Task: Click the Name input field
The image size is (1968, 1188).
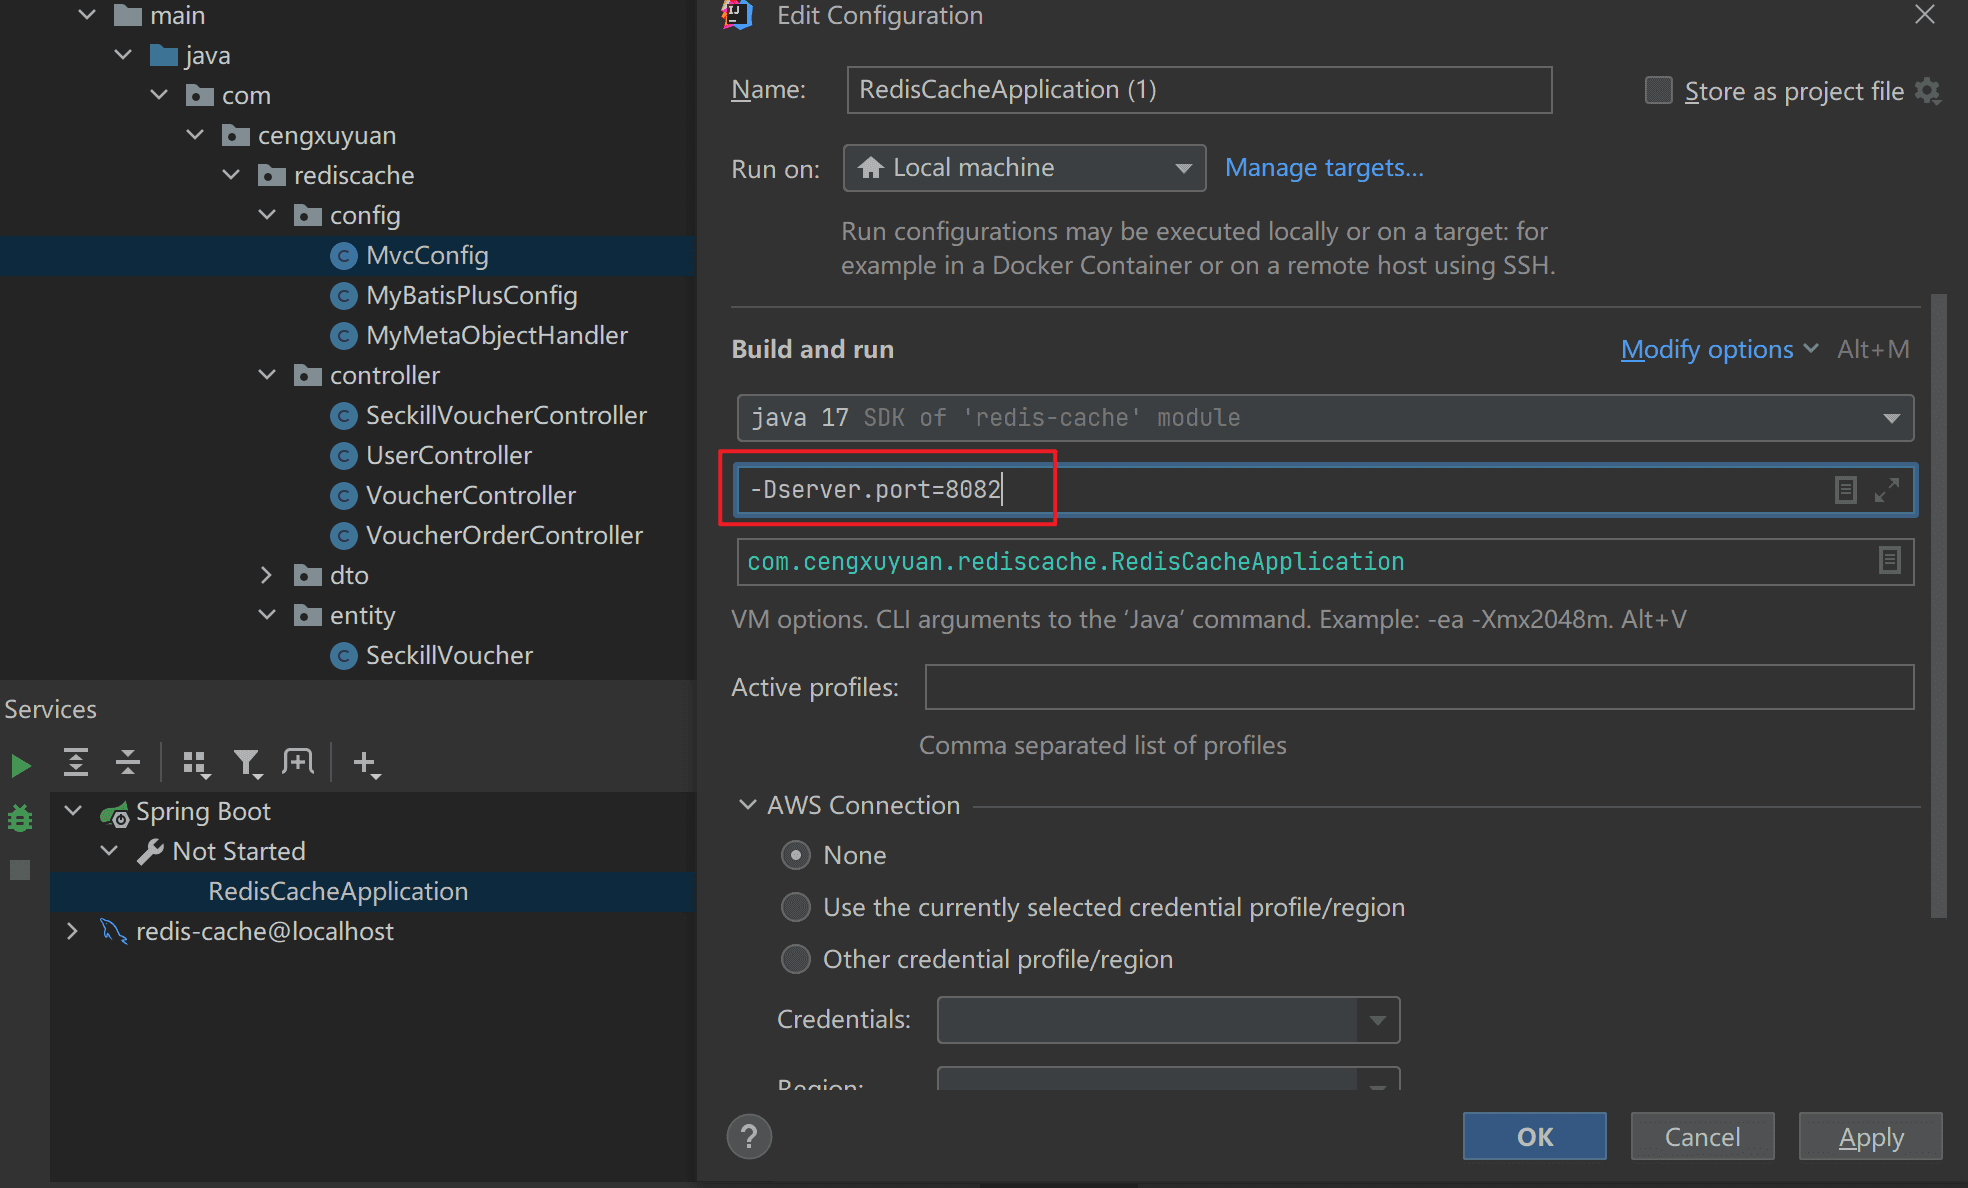Action: click(1199, 90)
